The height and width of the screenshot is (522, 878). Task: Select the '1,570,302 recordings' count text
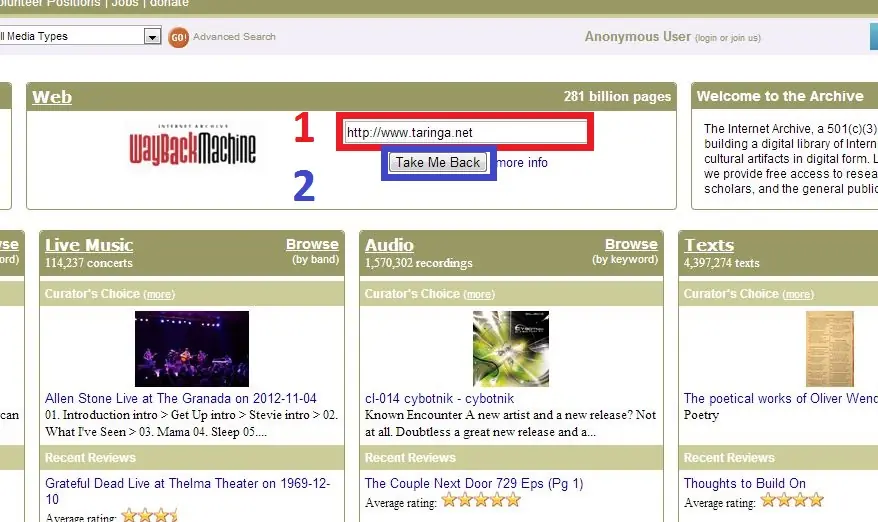(x=418, y=263)
